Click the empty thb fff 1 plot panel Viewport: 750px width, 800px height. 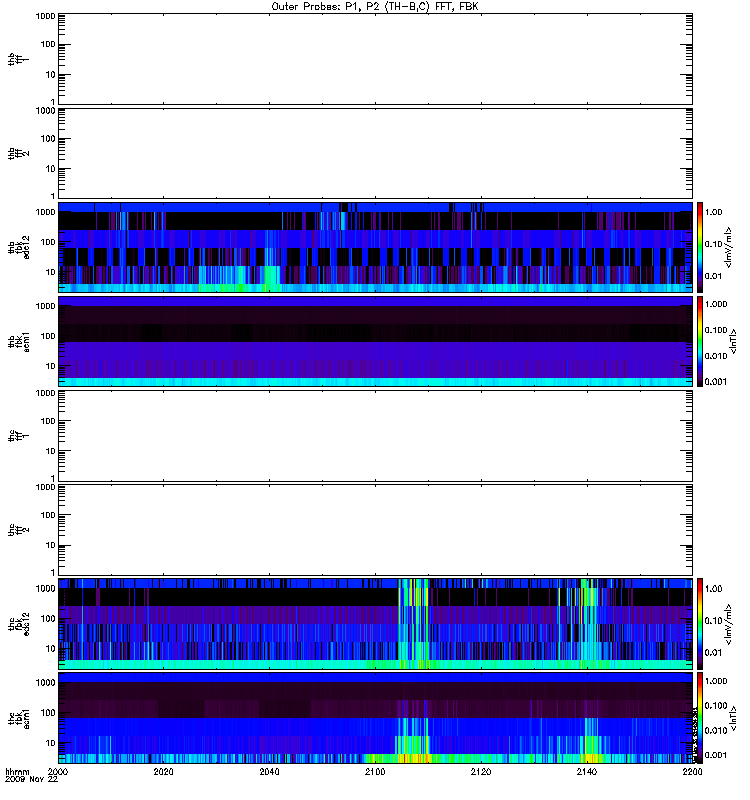click(375, 59)
